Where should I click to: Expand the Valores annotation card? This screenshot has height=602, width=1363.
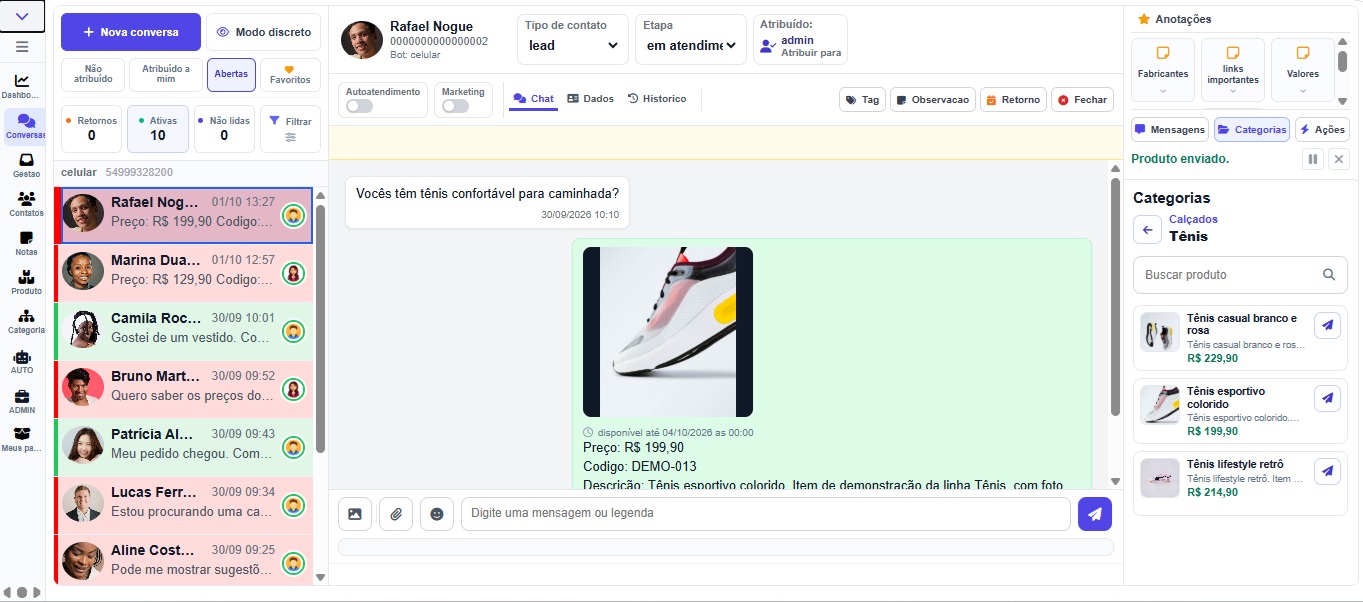coord(1303,70)
